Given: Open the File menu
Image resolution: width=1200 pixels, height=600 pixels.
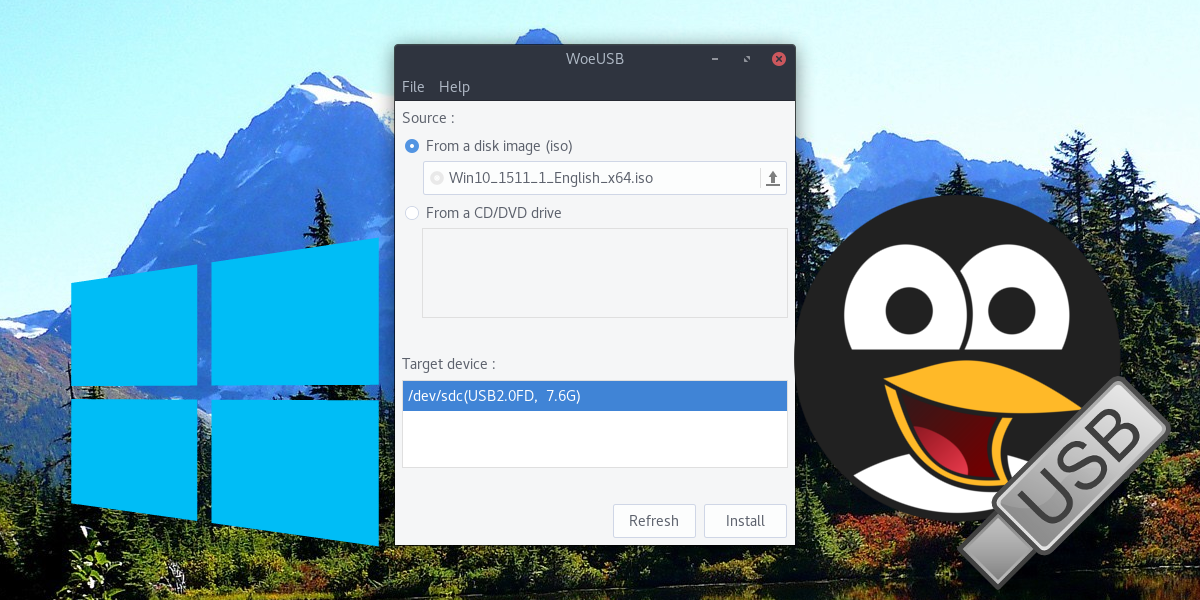Looking at the screenshot, I should (x=412, y=87).
